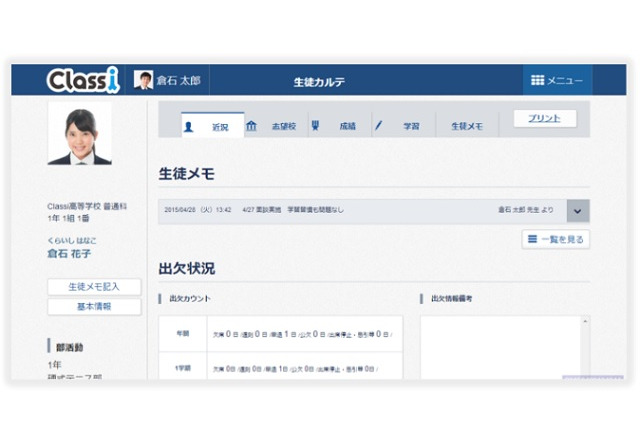Open the メニュー grid menu
640x426 pixels.
point(557,80)
